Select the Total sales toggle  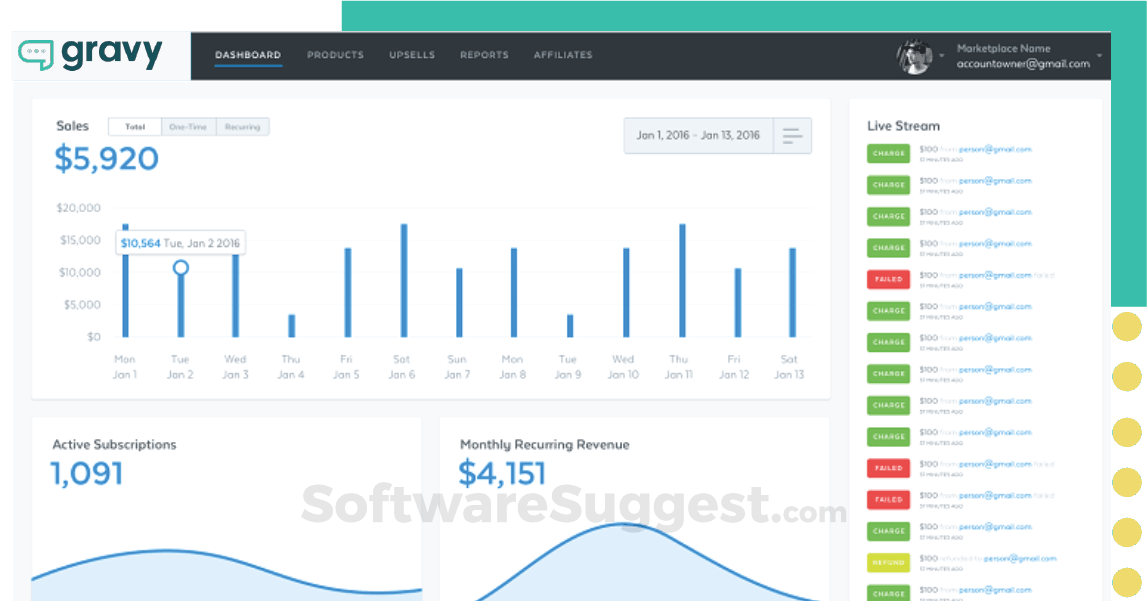point(134,127)
